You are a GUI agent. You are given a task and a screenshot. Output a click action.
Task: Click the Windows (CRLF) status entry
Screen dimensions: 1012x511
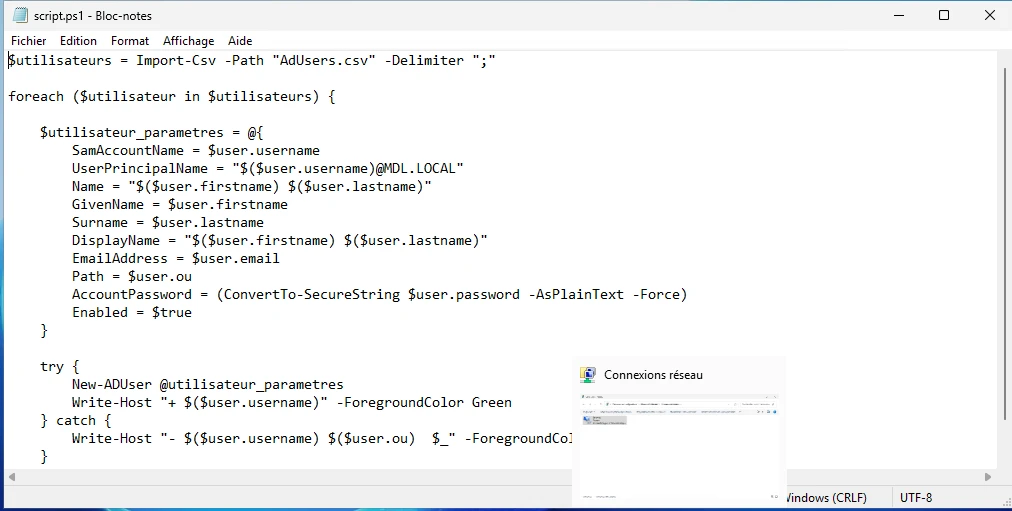point(825,497)
